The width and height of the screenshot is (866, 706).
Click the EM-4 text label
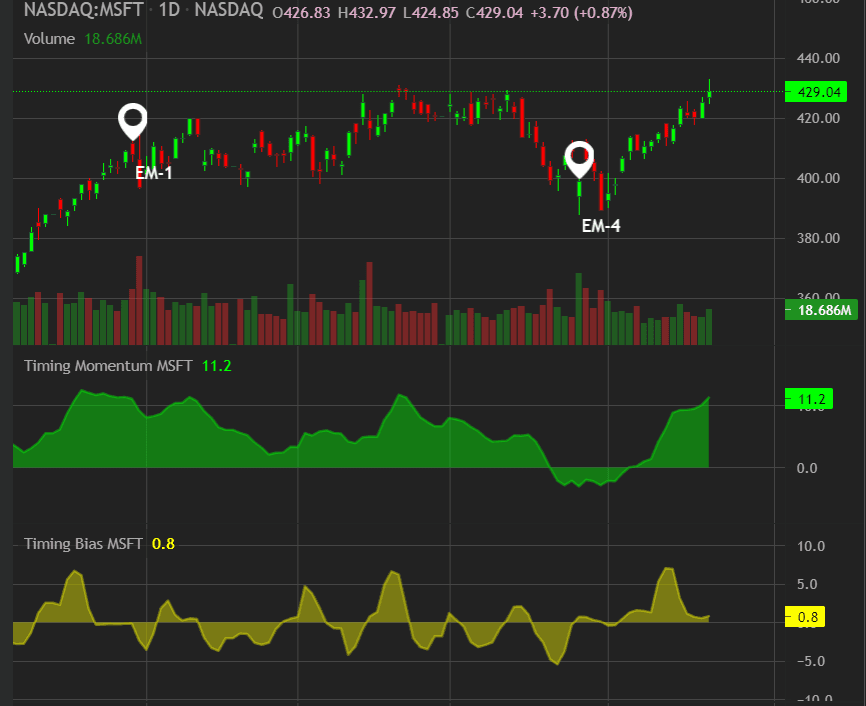(601, 226)
